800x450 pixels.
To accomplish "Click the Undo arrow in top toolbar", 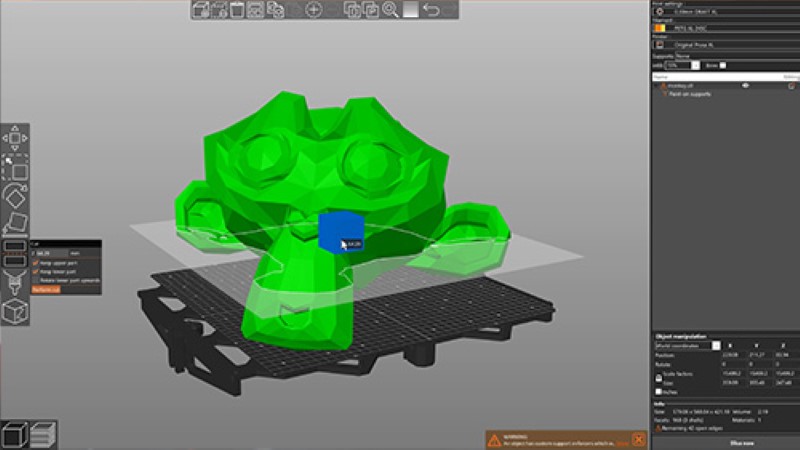I will coord(431,10).
